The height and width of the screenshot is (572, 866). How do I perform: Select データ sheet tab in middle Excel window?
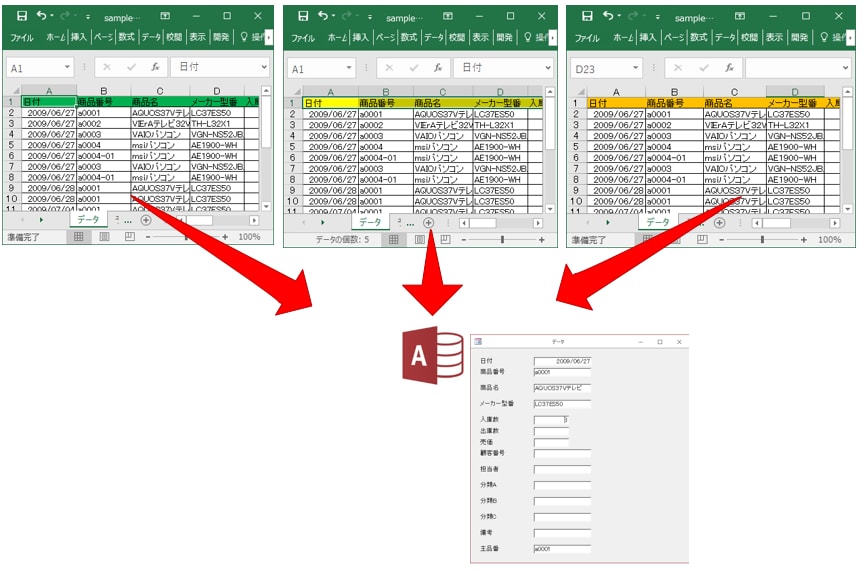[370, 223]
